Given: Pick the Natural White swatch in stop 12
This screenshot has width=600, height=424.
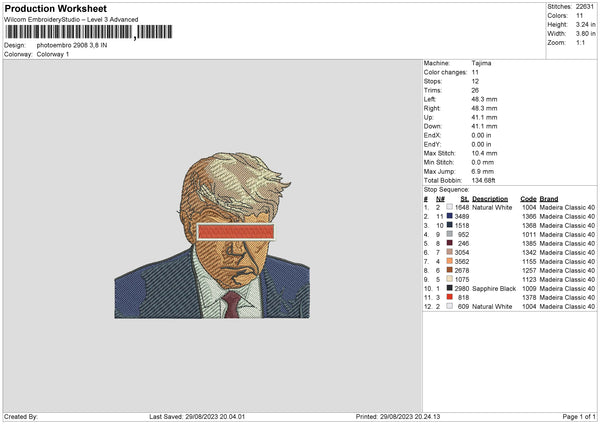Looking at the screenshot, I should 449,306.
